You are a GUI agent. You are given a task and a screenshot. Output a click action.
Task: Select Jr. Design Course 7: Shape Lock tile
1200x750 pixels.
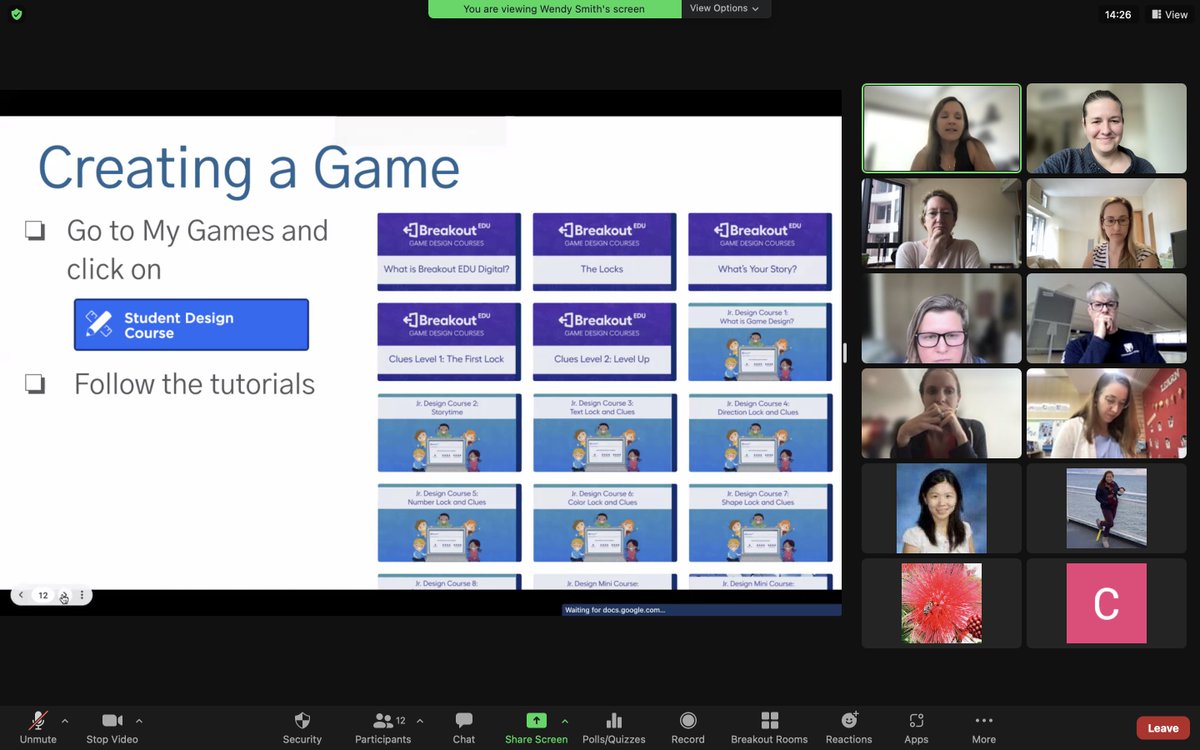click(x=760, y=523)
